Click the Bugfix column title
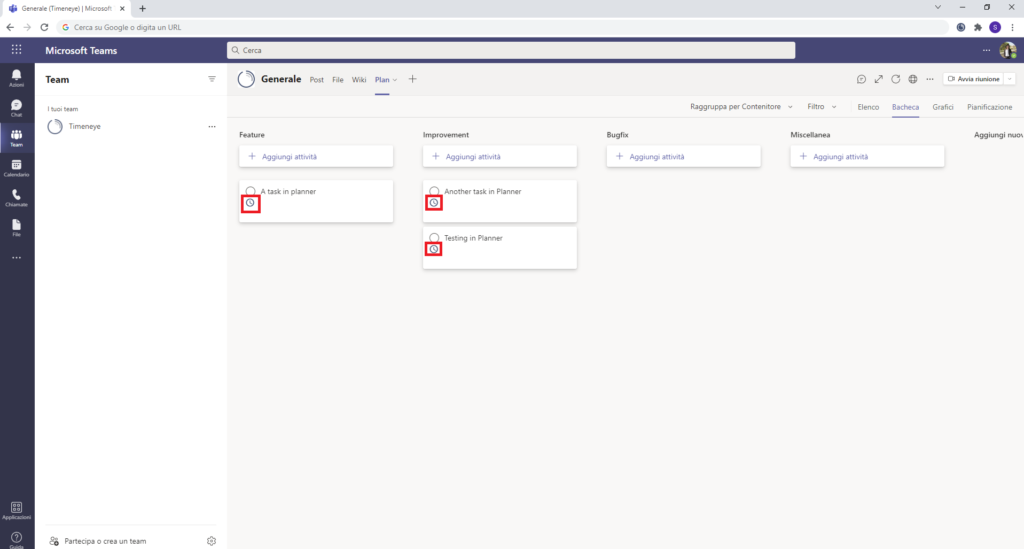This screenshot has height=549, width=1024. (617, 135)
